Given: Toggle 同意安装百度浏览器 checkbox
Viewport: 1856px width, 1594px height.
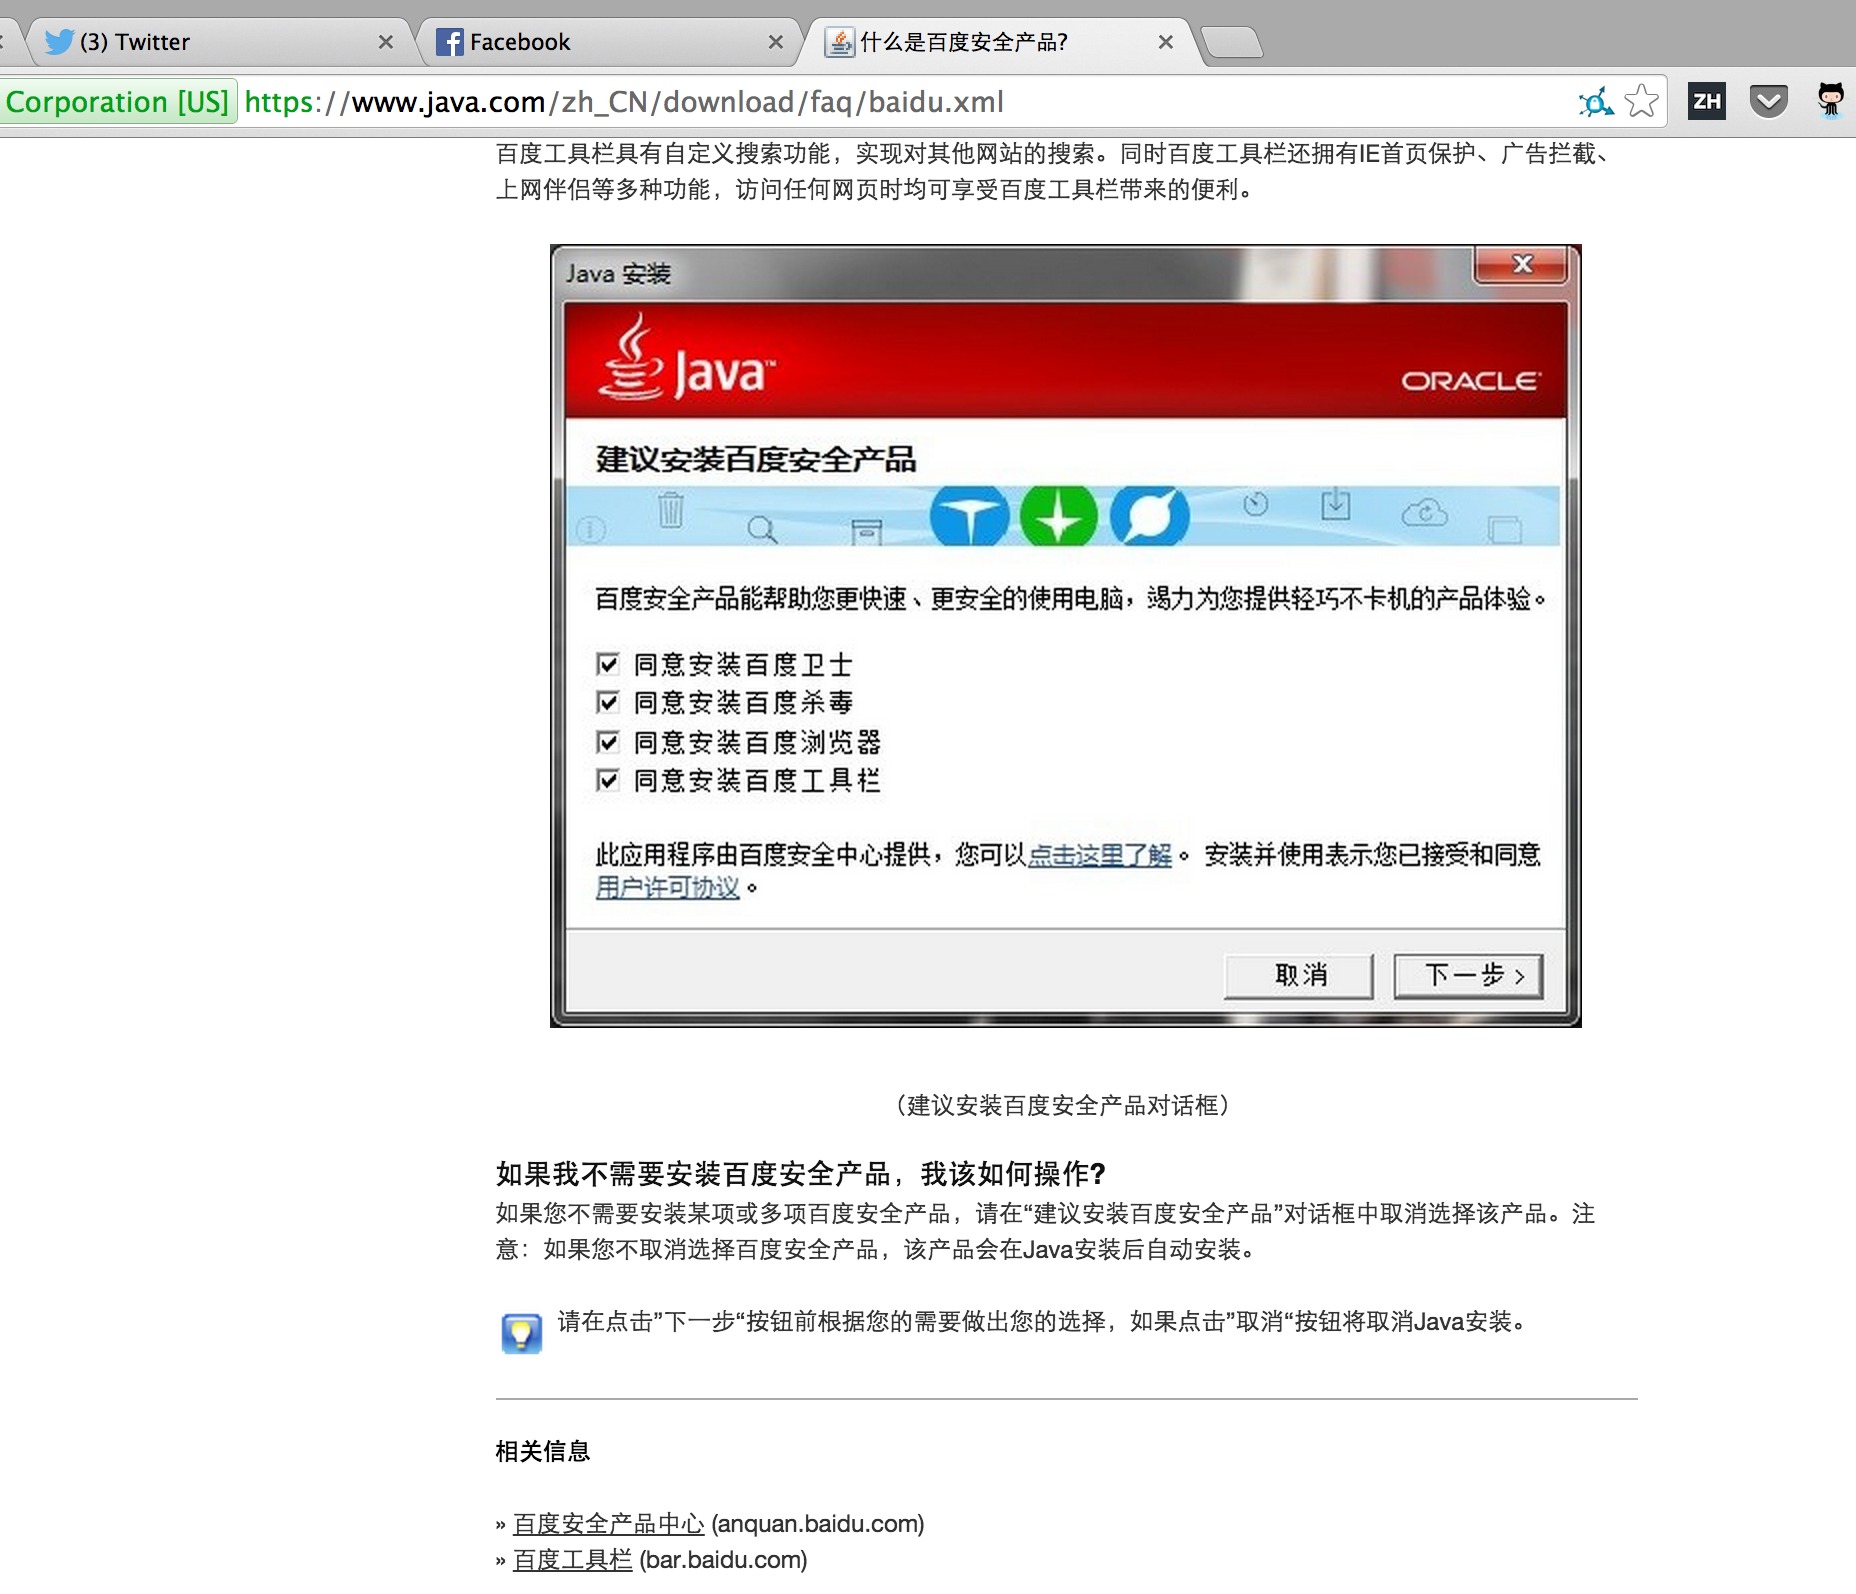Looking at the screenshot, I should point(607,742).
